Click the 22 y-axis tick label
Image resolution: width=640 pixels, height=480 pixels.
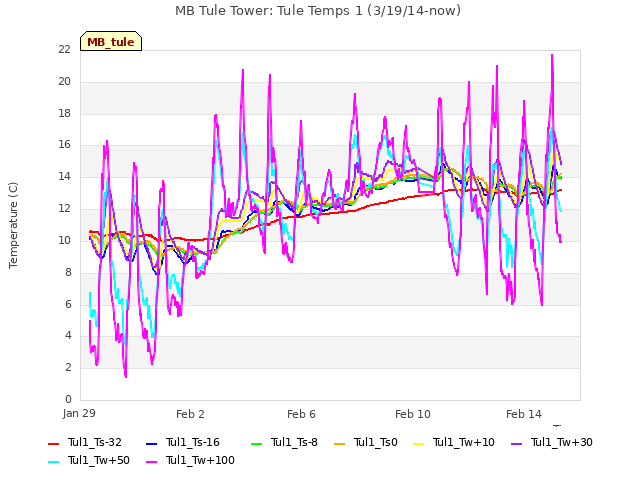click(x=64, y=49)
